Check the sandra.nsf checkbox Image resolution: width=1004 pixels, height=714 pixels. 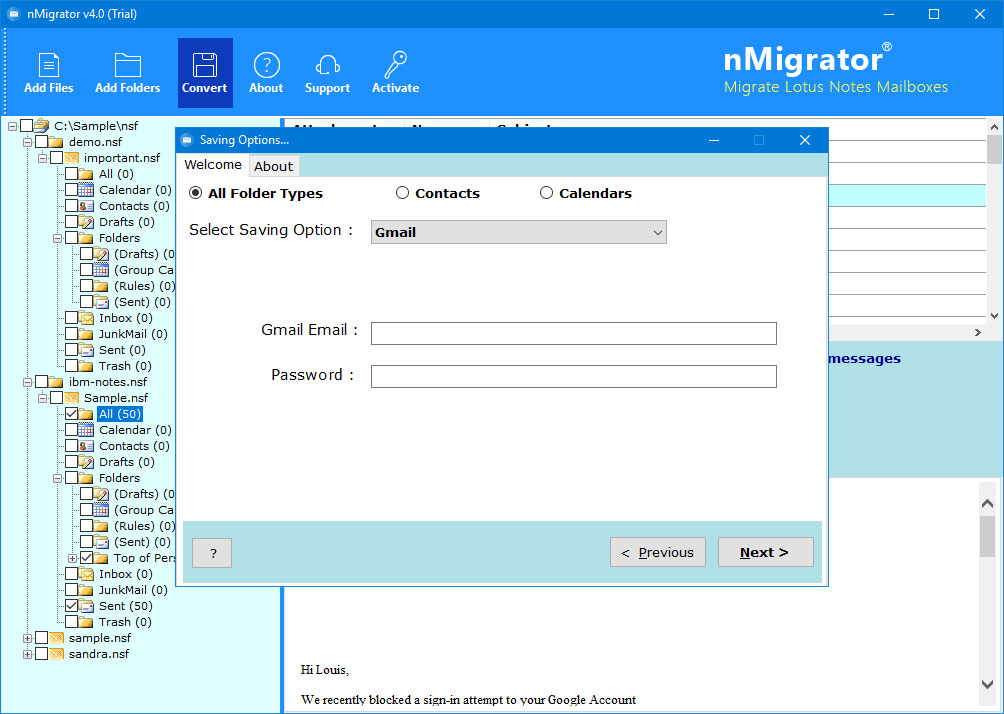(41, 654)
